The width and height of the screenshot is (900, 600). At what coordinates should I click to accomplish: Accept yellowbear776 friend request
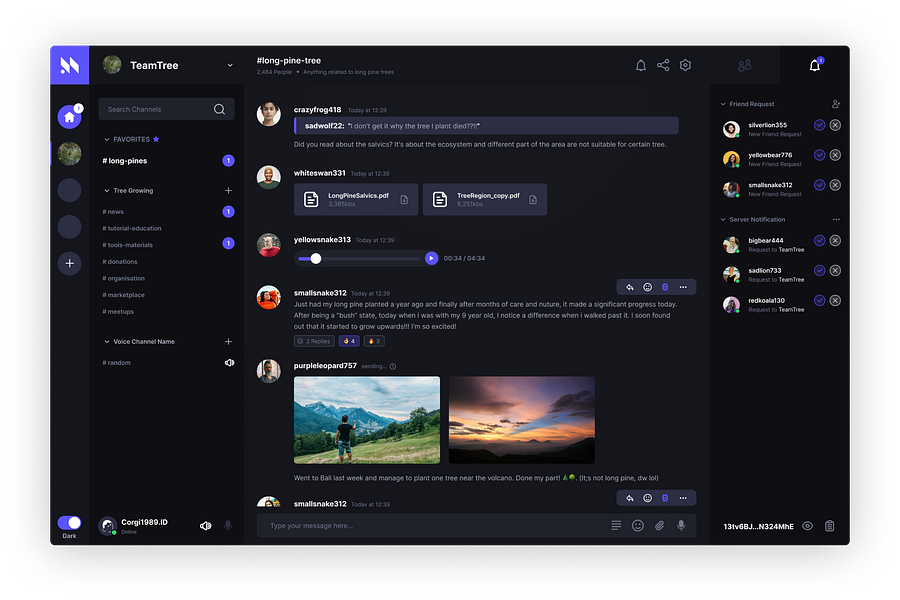tap(820, 155)
